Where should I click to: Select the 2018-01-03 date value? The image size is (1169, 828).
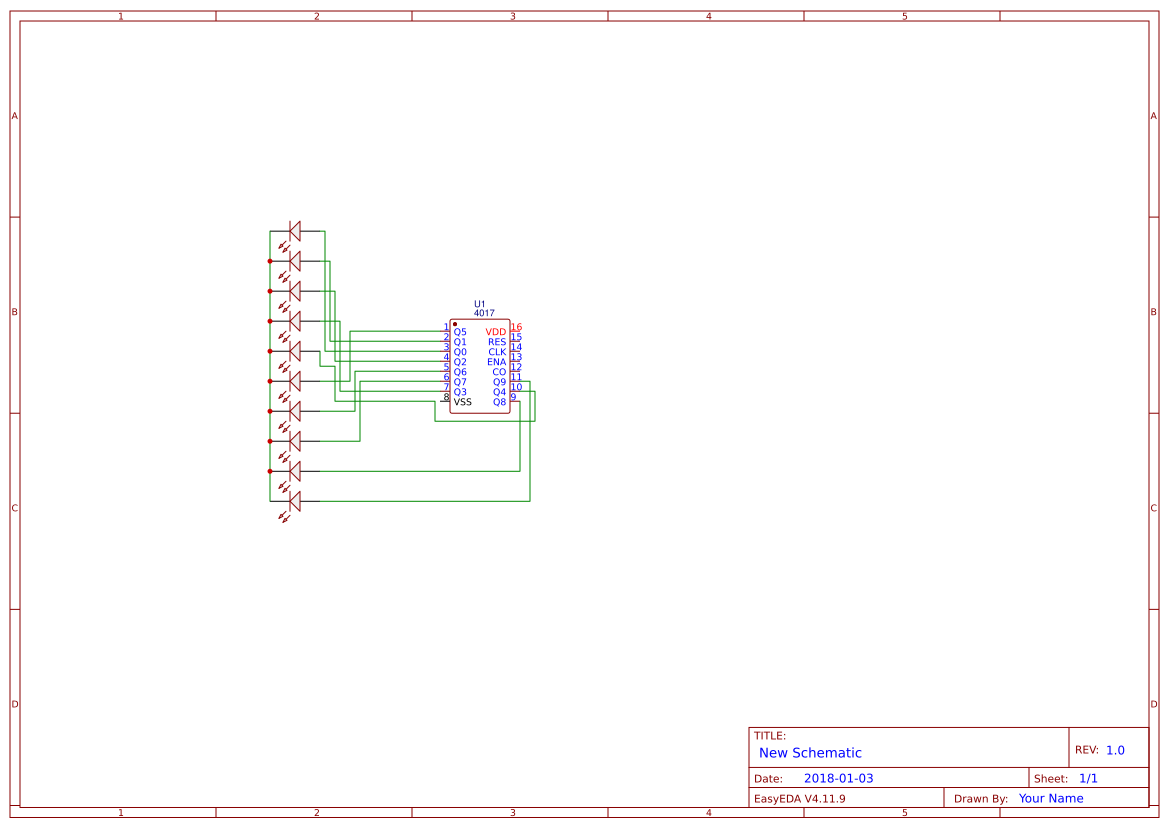click(x=840, y=777)
